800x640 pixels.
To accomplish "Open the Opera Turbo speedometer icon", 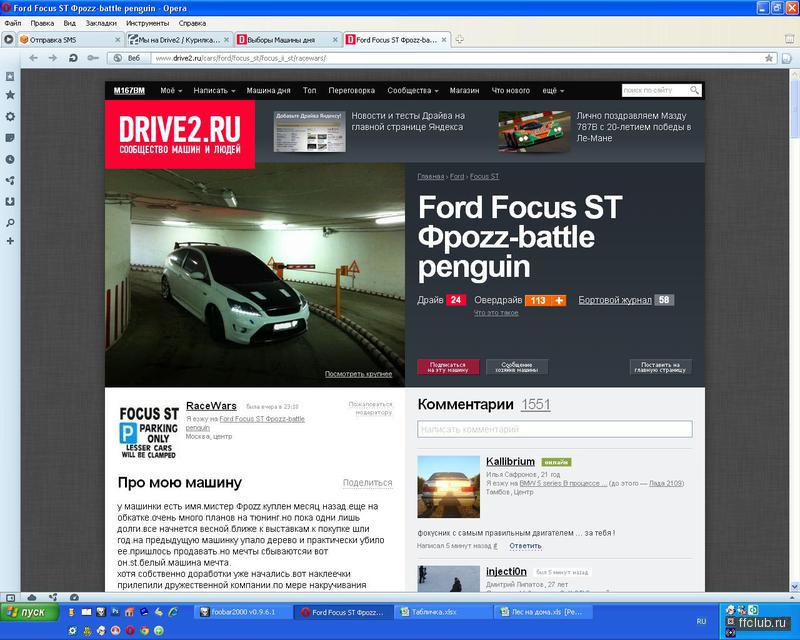I will pos(74,597).
